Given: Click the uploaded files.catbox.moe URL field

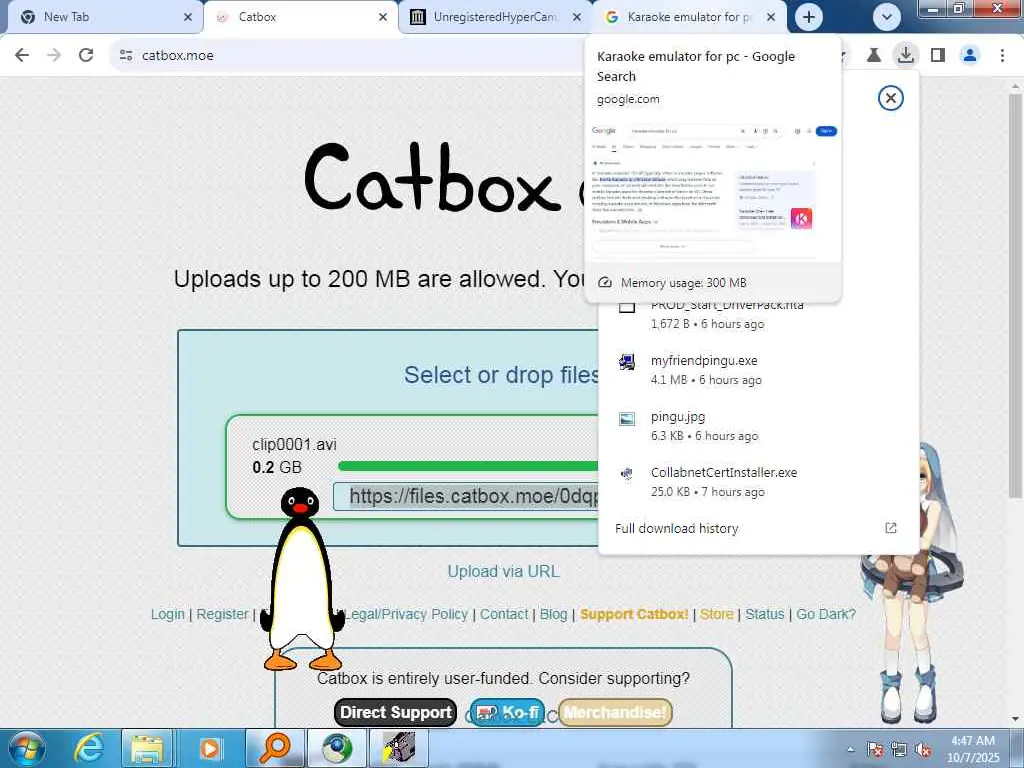Looking at the screenshot, I should pos(466,496).
